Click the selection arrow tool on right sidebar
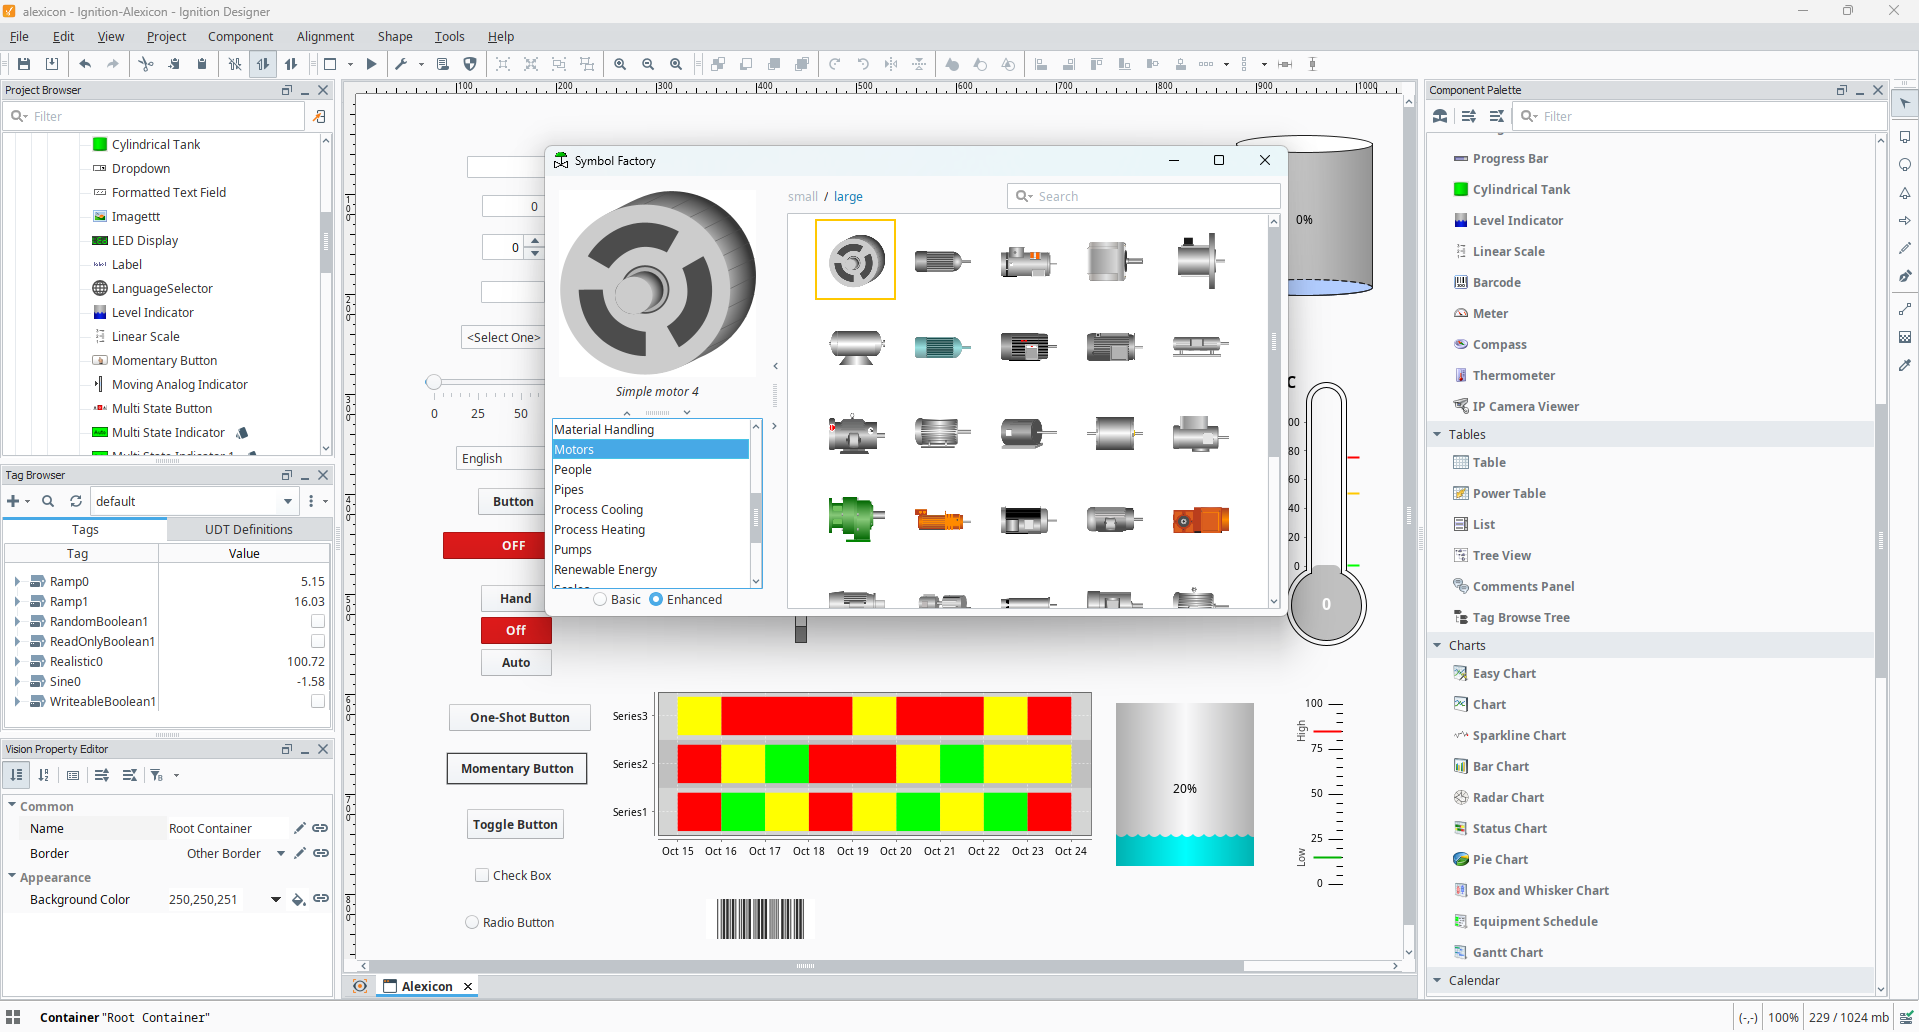The height and width of the screenshot is (1032, 1919). pos(1905,103)
